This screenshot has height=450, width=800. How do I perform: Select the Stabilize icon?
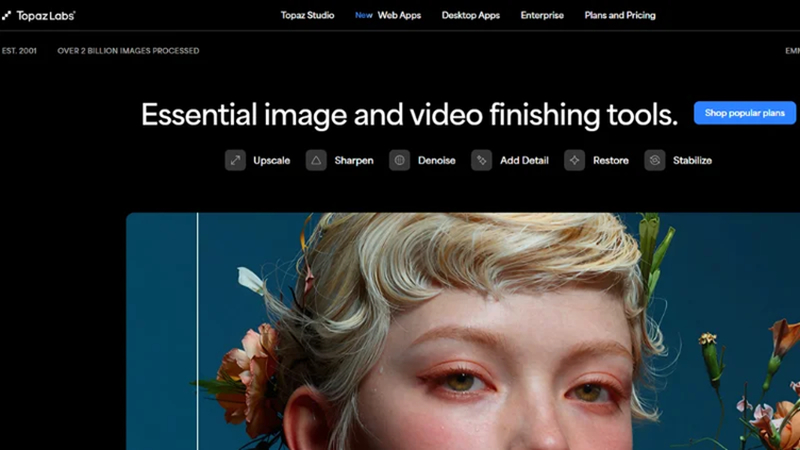[655, 160]
